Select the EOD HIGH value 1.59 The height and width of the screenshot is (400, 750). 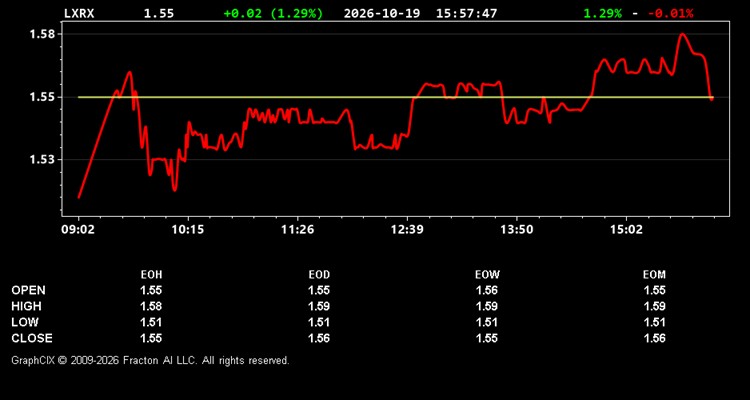[x=319, y=306]
